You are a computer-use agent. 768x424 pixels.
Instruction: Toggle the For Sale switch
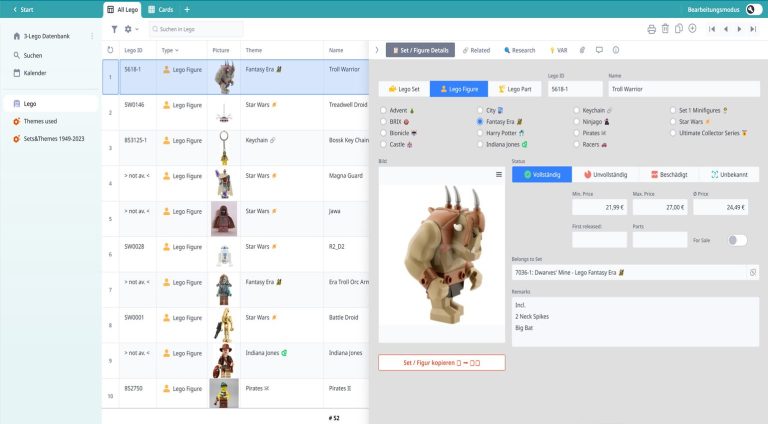[737, 240]
